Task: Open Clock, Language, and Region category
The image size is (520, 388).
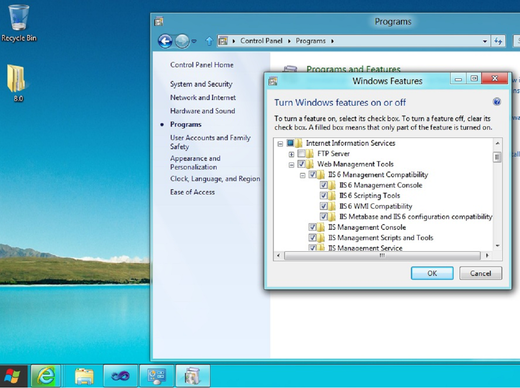Action: pos(215,179)
